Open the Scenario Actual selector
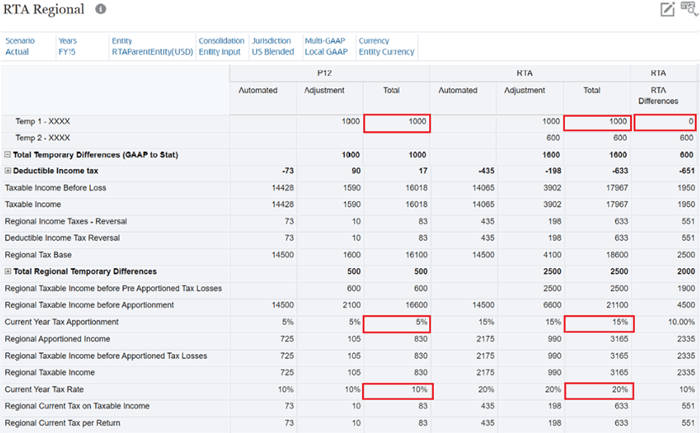 click(20, 46)
